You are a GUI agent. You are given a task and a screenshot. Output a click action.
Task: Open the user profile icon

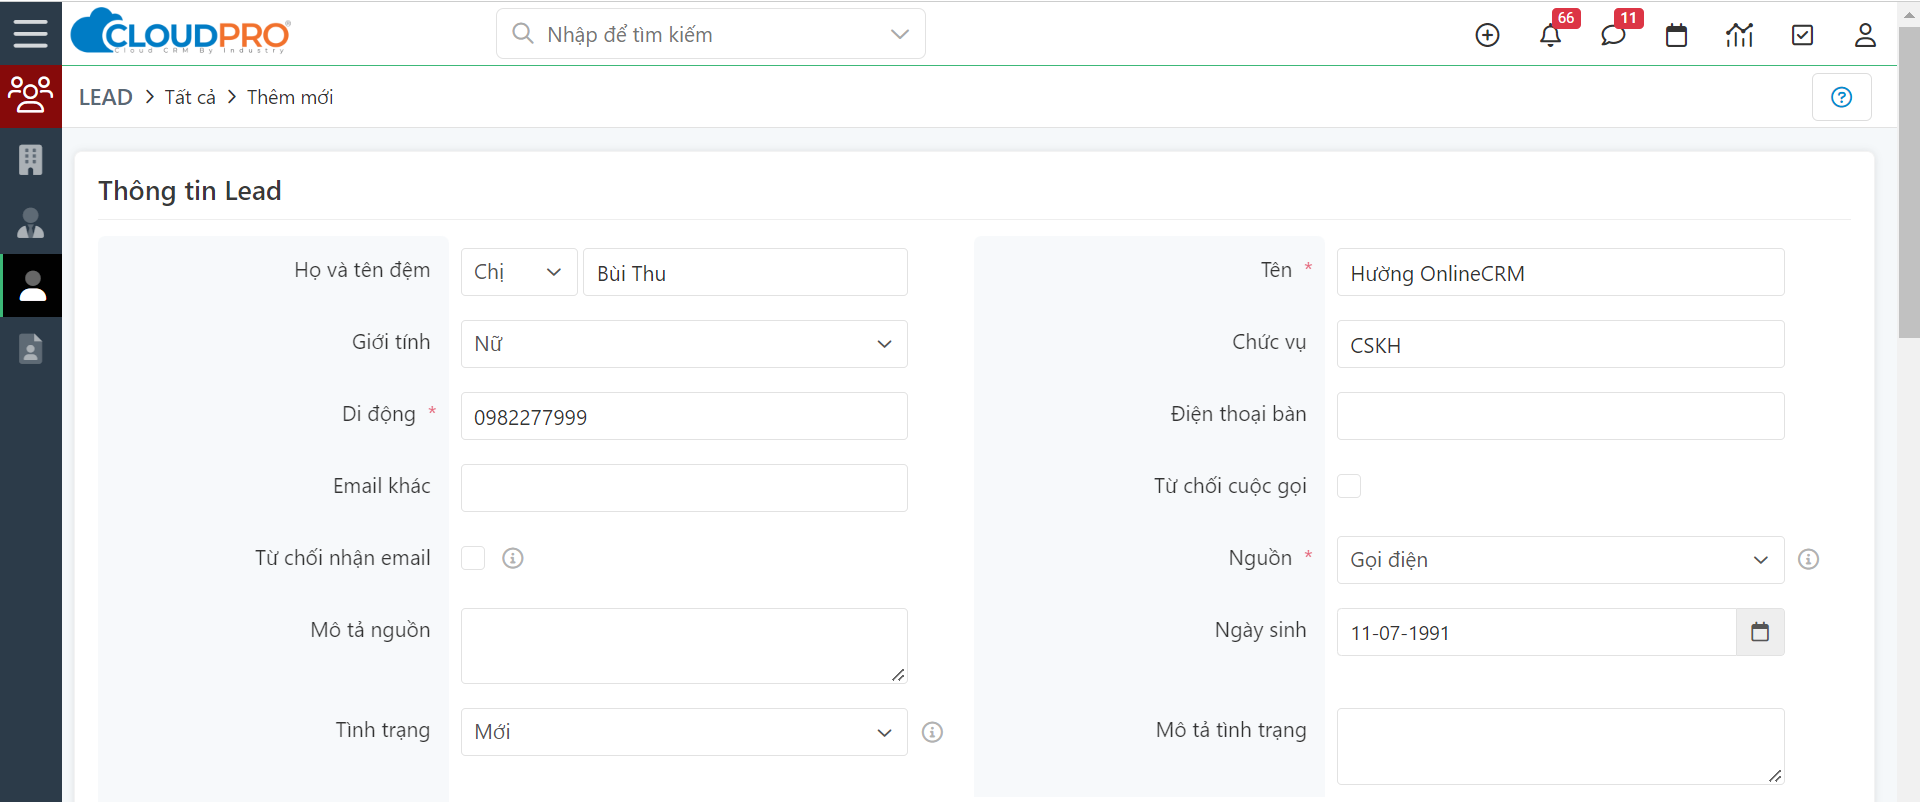point(1865,35)
